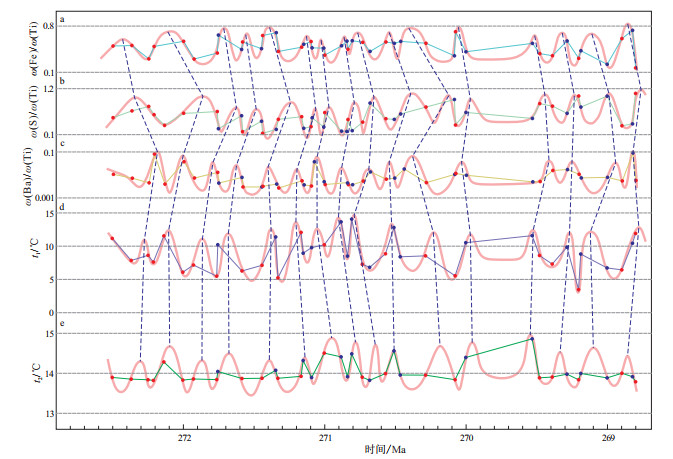The height and width of the screenshot is (459, 673).
Task: Click the 15 tick value in panel e
Action: [49, 334]
